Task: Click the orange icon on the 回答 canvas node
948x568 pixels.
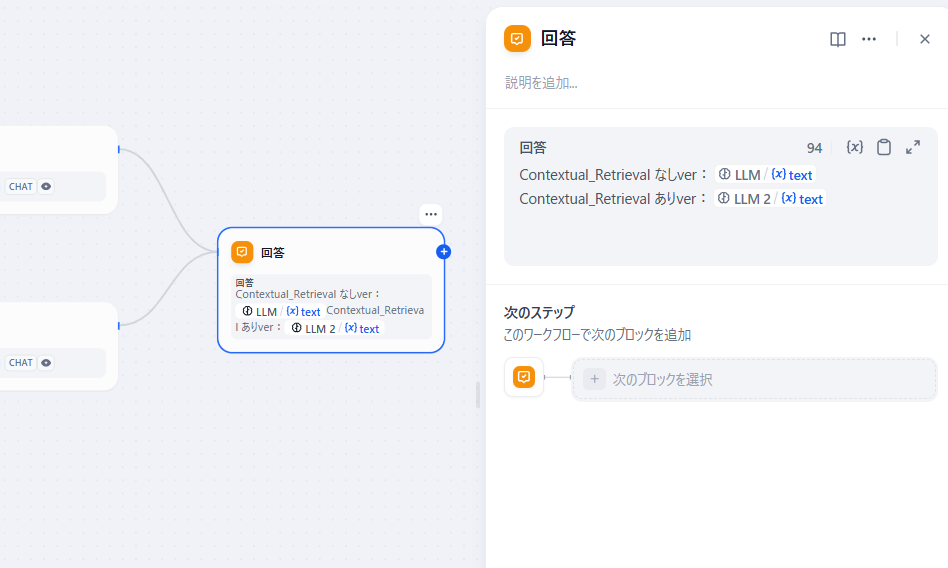Action: (242, 252)
